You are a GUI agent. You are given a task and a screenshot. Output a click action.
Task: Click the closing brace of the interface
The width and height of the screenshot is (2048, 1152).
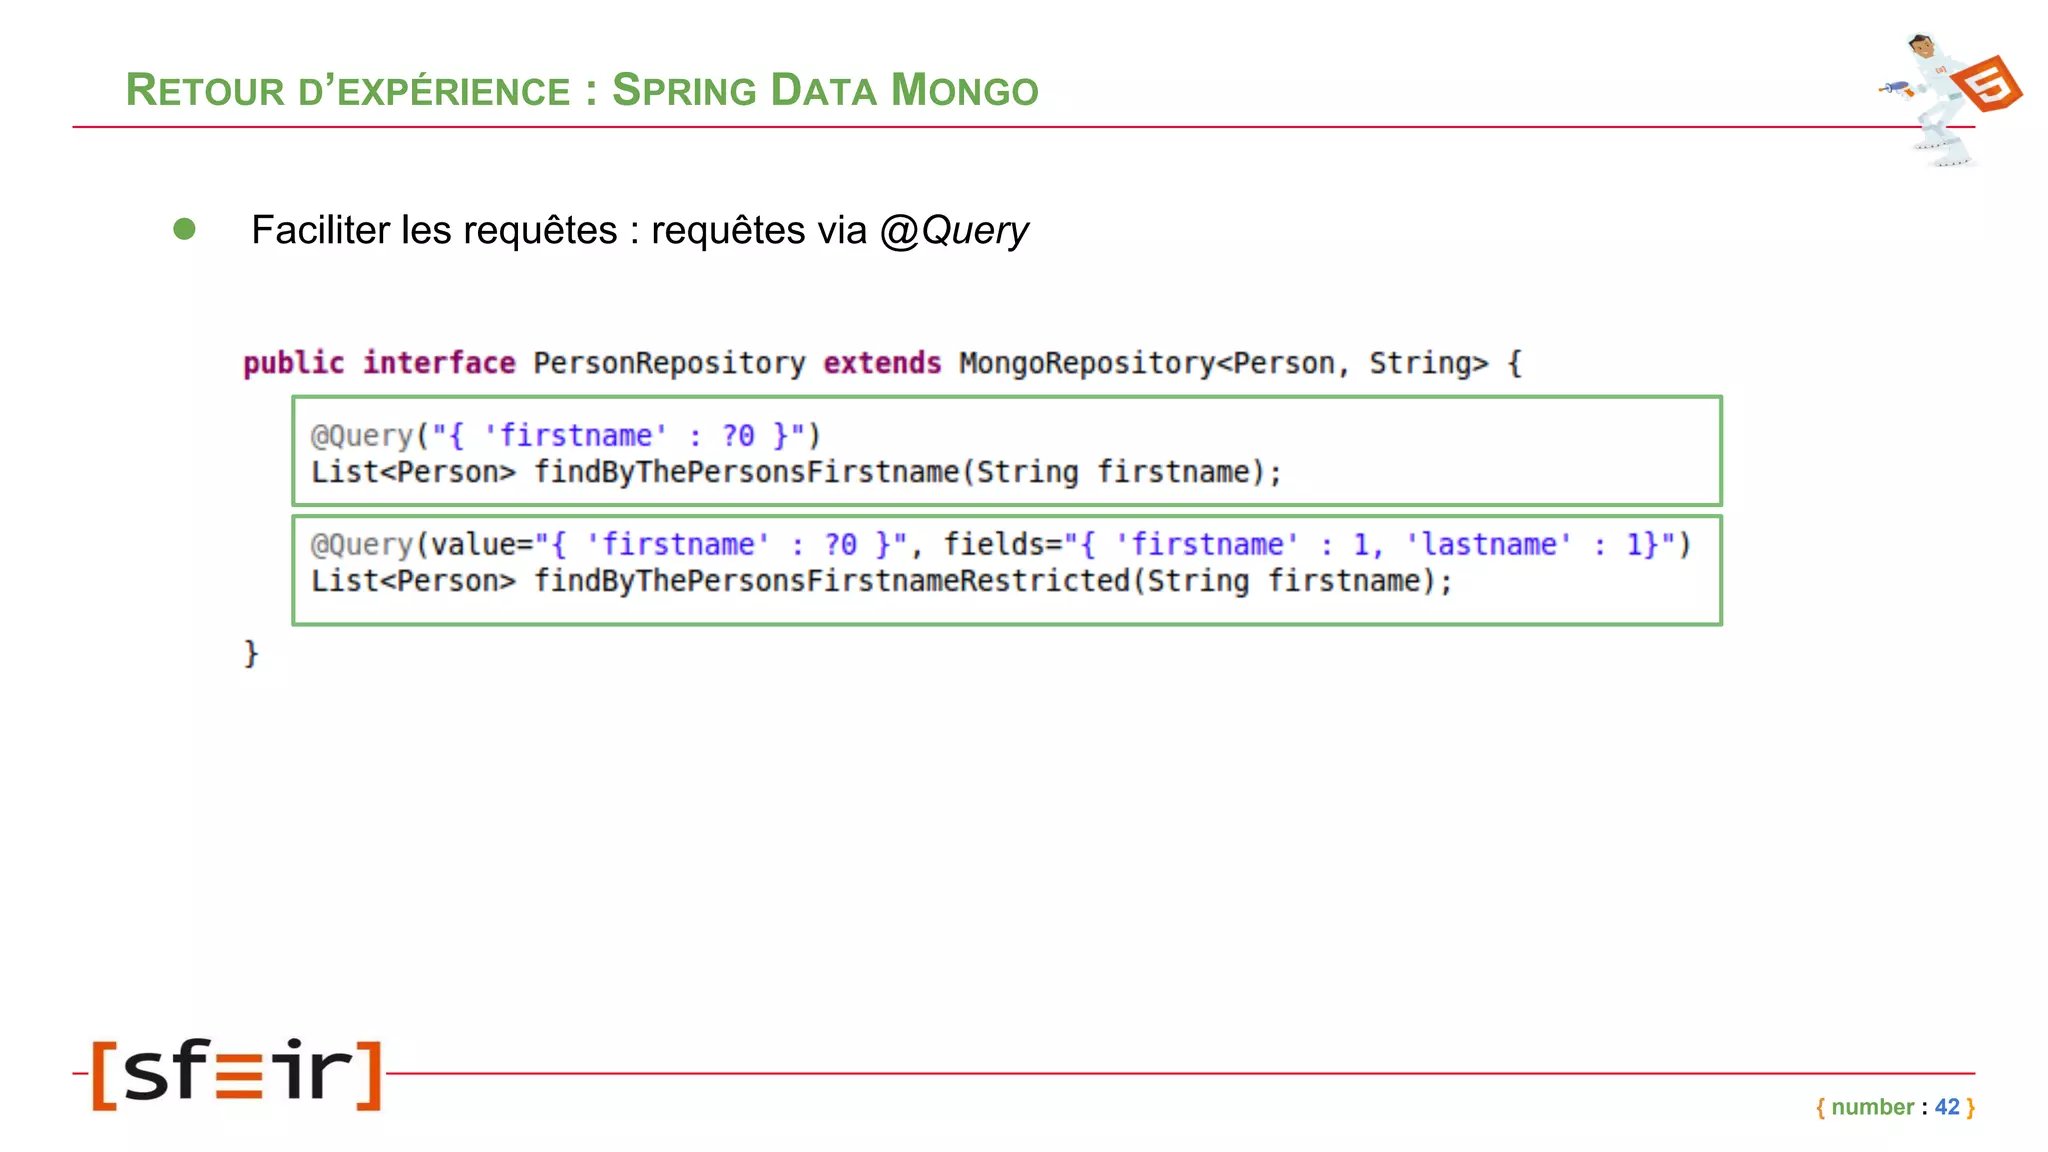(251, 654)
